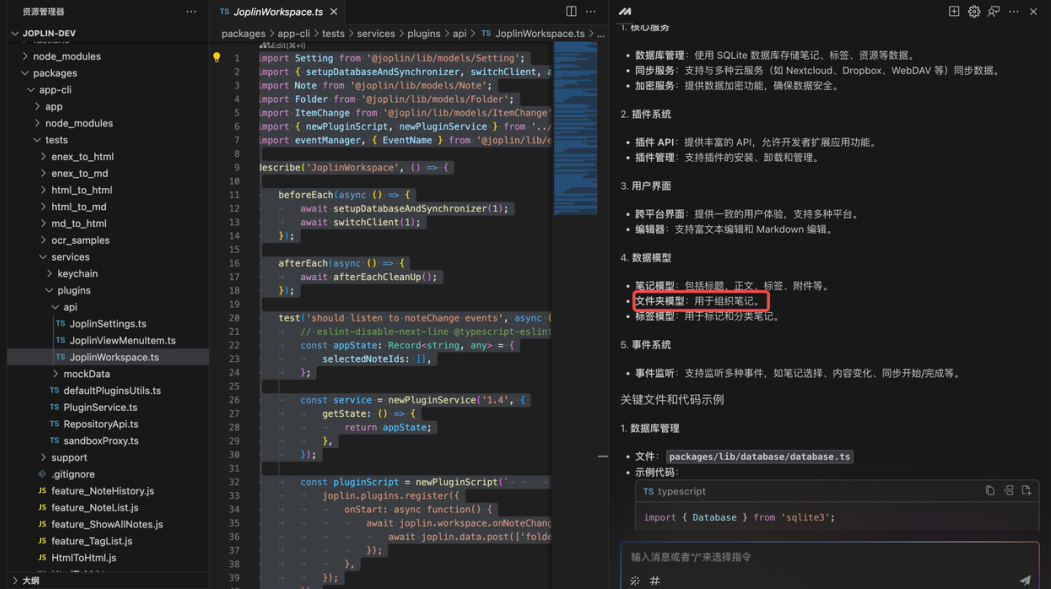Create new file from code block
The width and height of the screenshot is (1051, 589).
pyautogui.click(x=1026, y=491)
